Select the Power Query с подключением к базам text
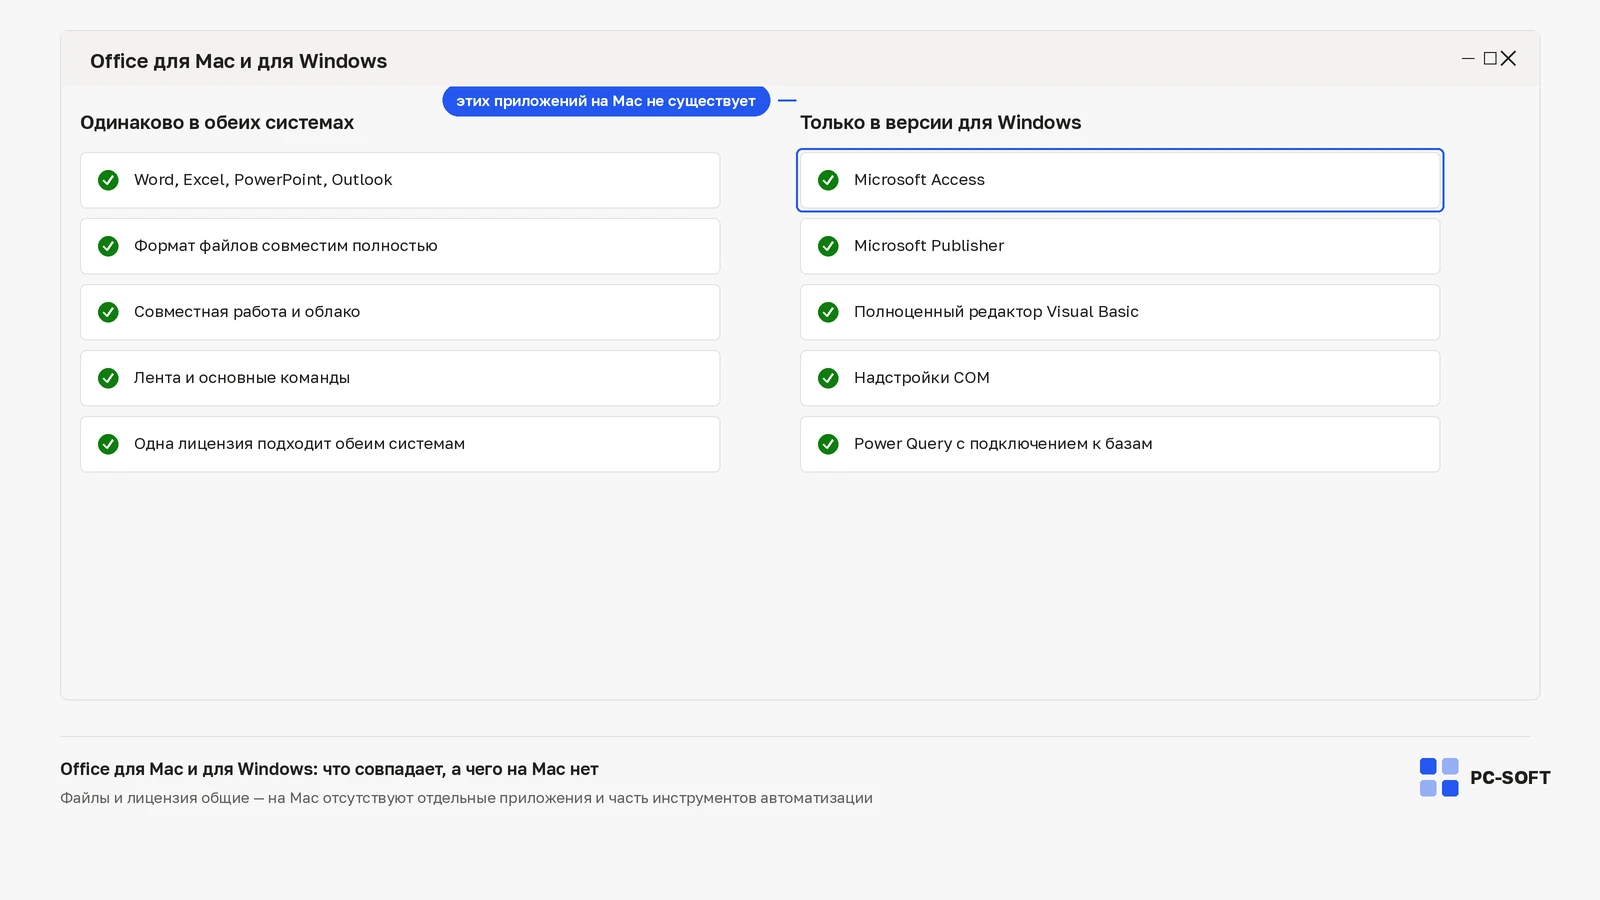Image resolution: width=1600 pixels, height=900 pixels. [x=1003, y=444]
